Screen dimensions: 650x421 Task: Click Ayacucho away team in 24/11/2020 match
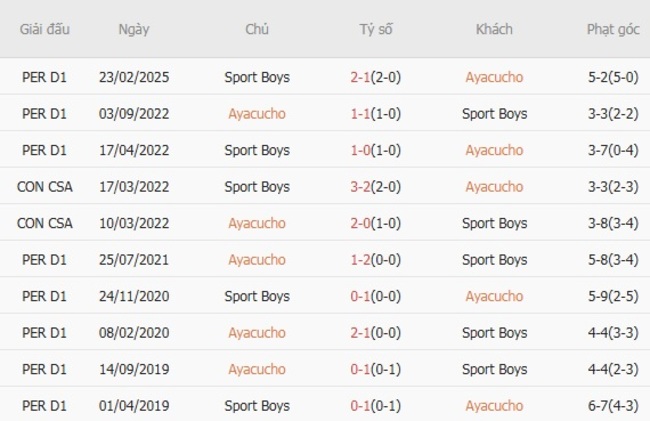pyautogui.click(x=494, y=296)
